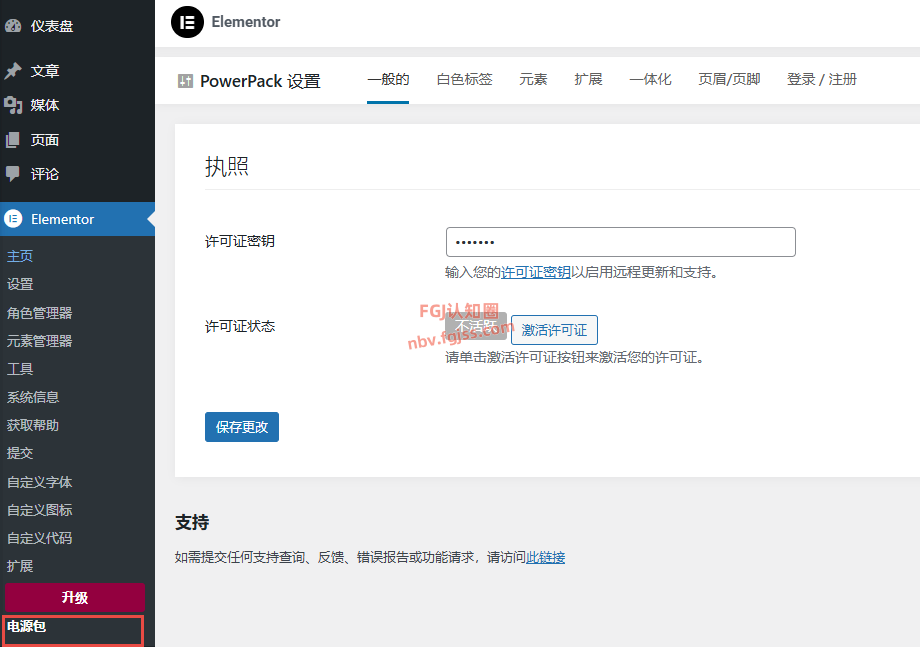Click the 许可证密钥 field label
The height and width of the screenshot is (647, 920).
(x=239, y=241)
